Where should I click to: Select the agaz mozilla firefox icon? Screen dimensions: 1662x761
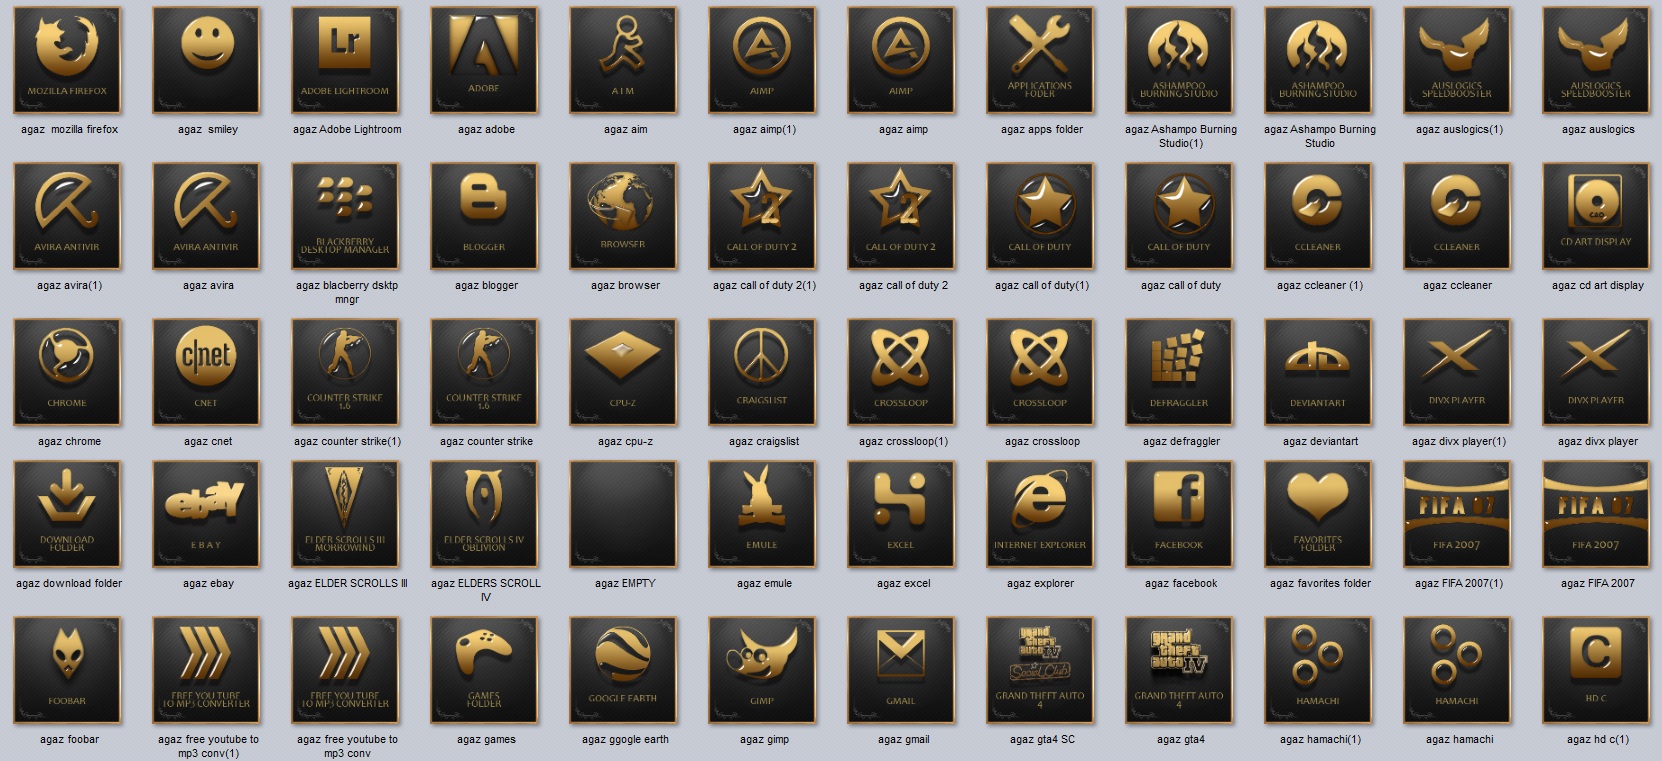(x=68, y=60)
